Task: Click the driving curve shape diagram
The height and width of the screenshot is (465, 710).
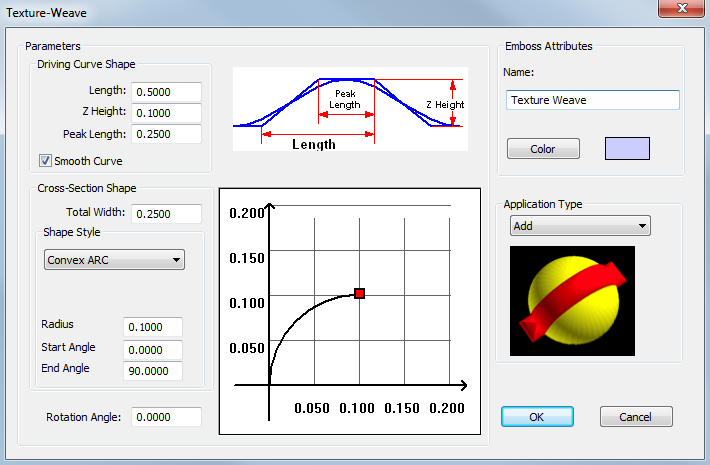Action: click(x=350, y=109)
